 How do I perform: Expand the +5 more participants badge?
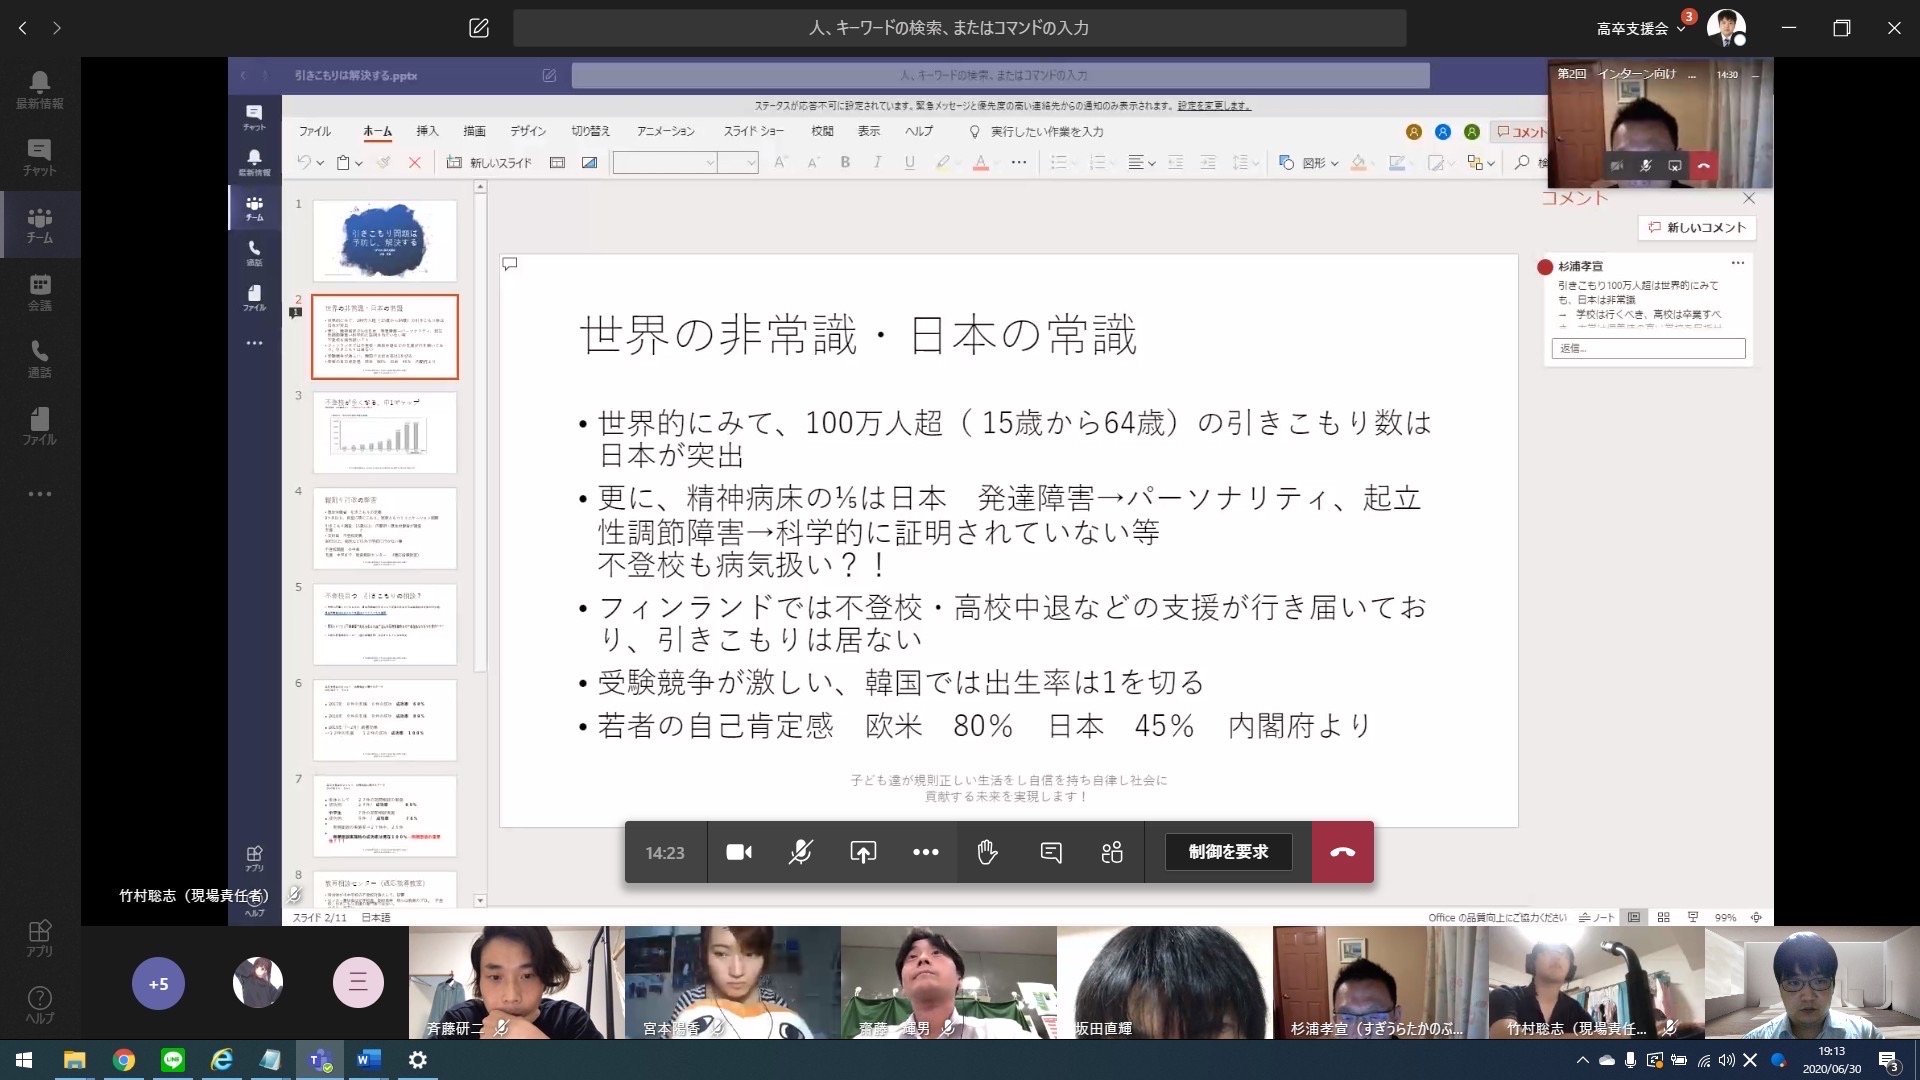158,984
